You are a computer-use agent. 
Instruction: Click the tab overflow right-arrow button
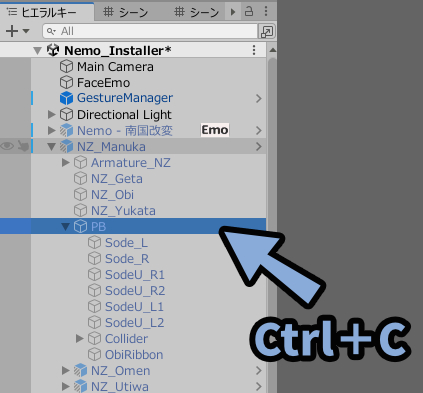point(233,12)
